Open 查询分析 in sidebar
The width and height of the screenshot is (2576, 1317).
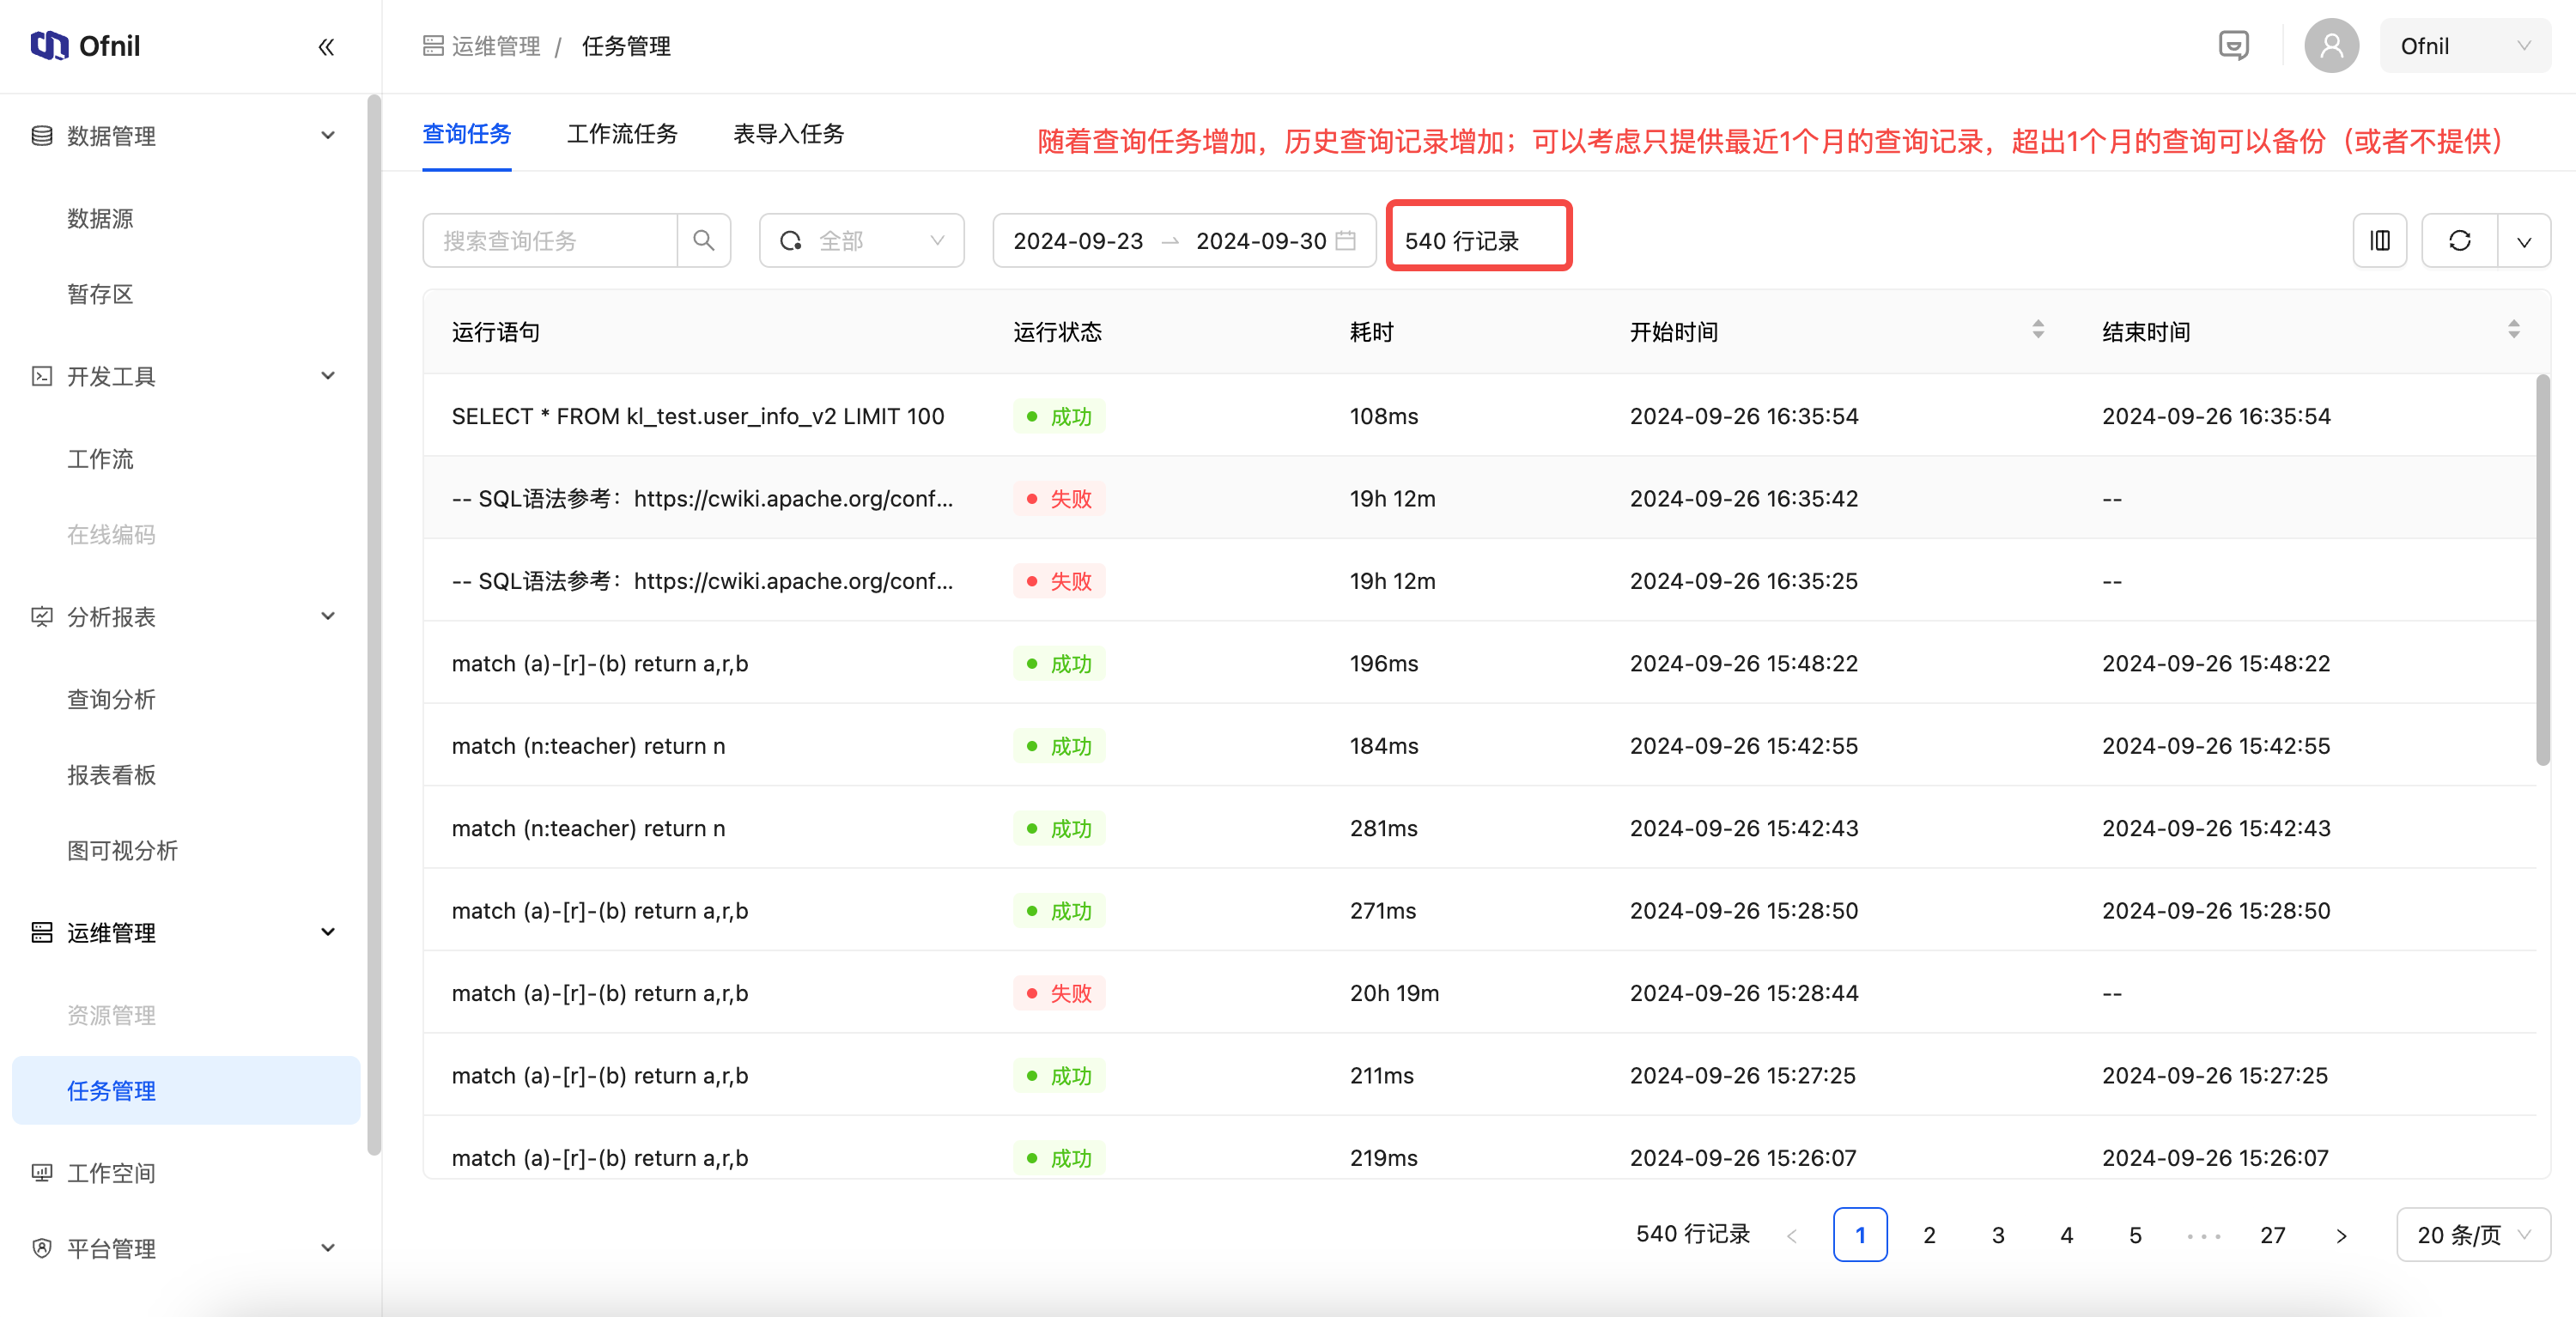pyautogui.click(x=111, y=700)
